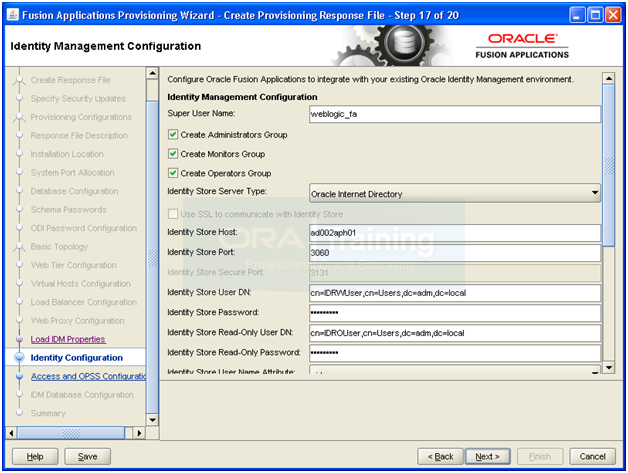Click sidebar vertical scrollbar down arrow
This screenshot has height=473, width=628.
[x=152, y=420]
